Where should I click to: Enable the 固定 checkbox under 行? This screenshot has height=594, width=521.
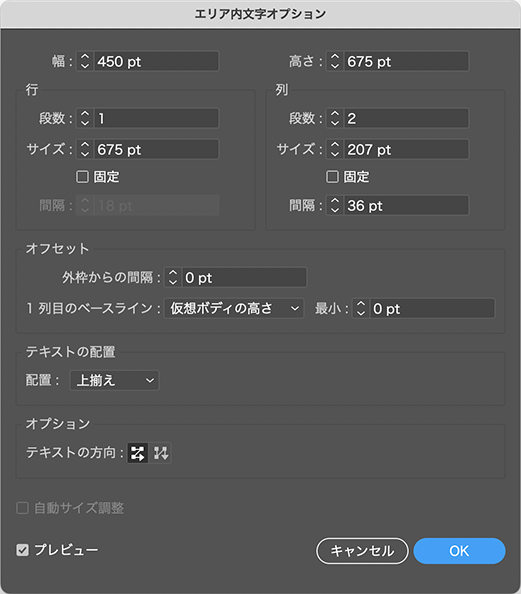(x=82, y=177)
